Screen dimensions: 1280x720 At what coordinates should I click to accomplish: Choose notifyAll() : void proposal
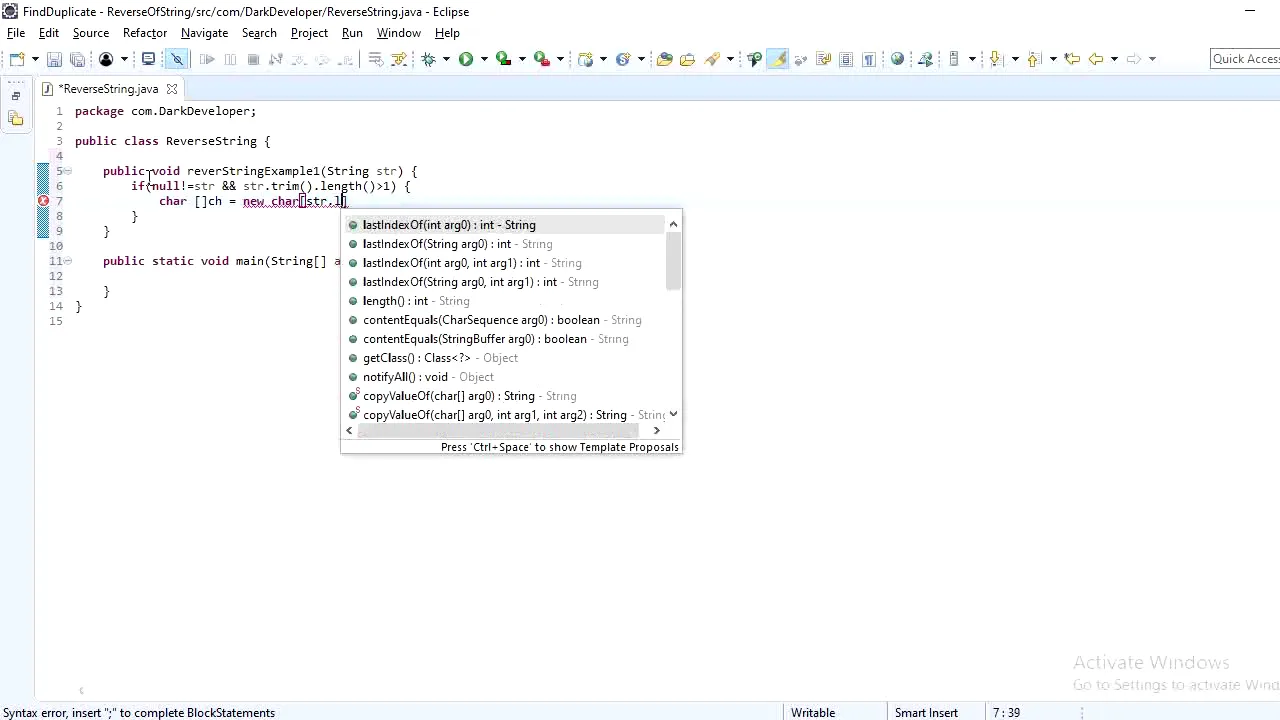click(x=505, y=377)
